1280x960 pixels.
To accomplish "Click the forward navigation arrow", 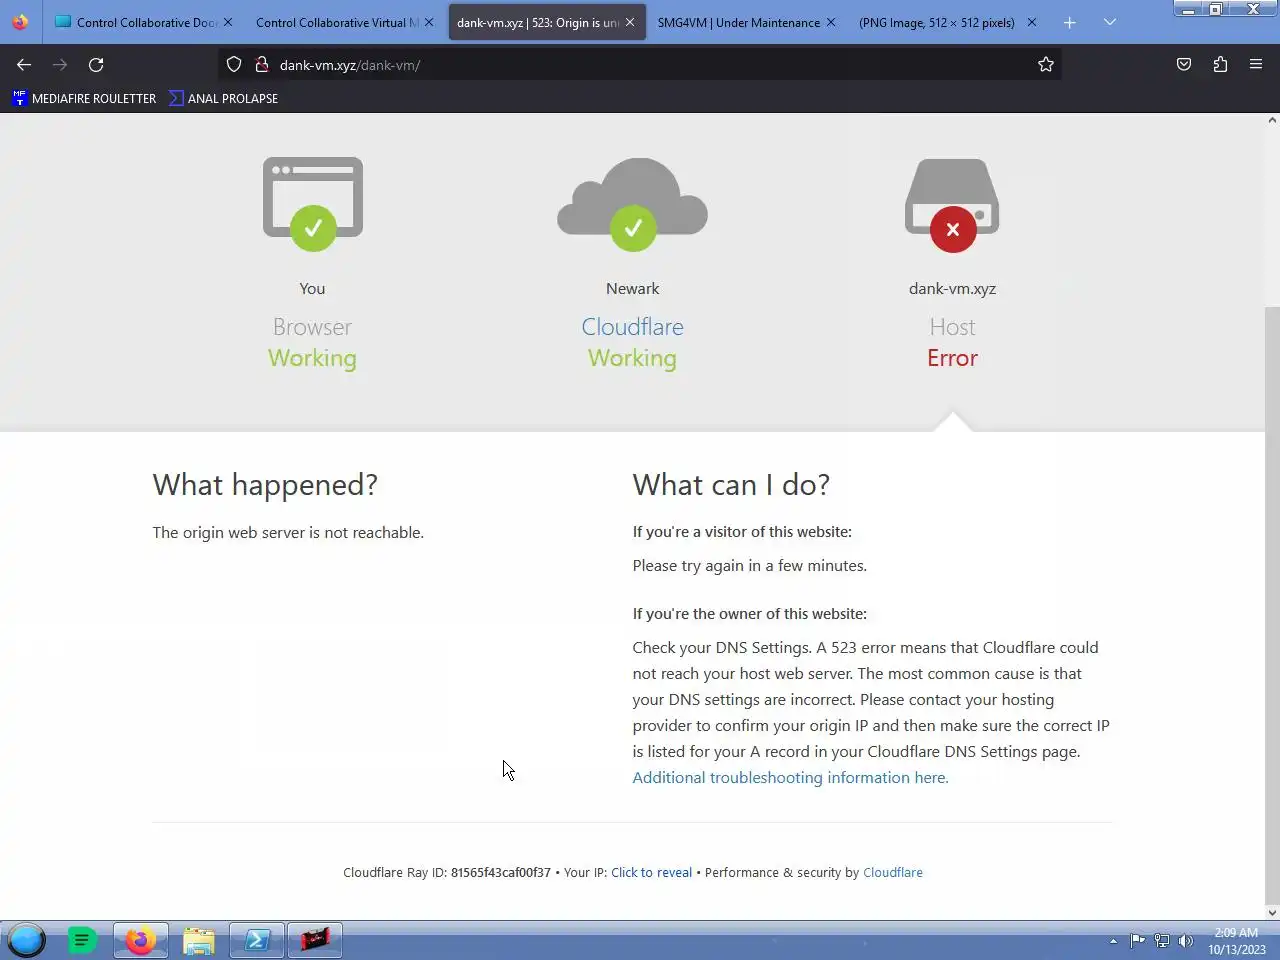I will [60, 65].
